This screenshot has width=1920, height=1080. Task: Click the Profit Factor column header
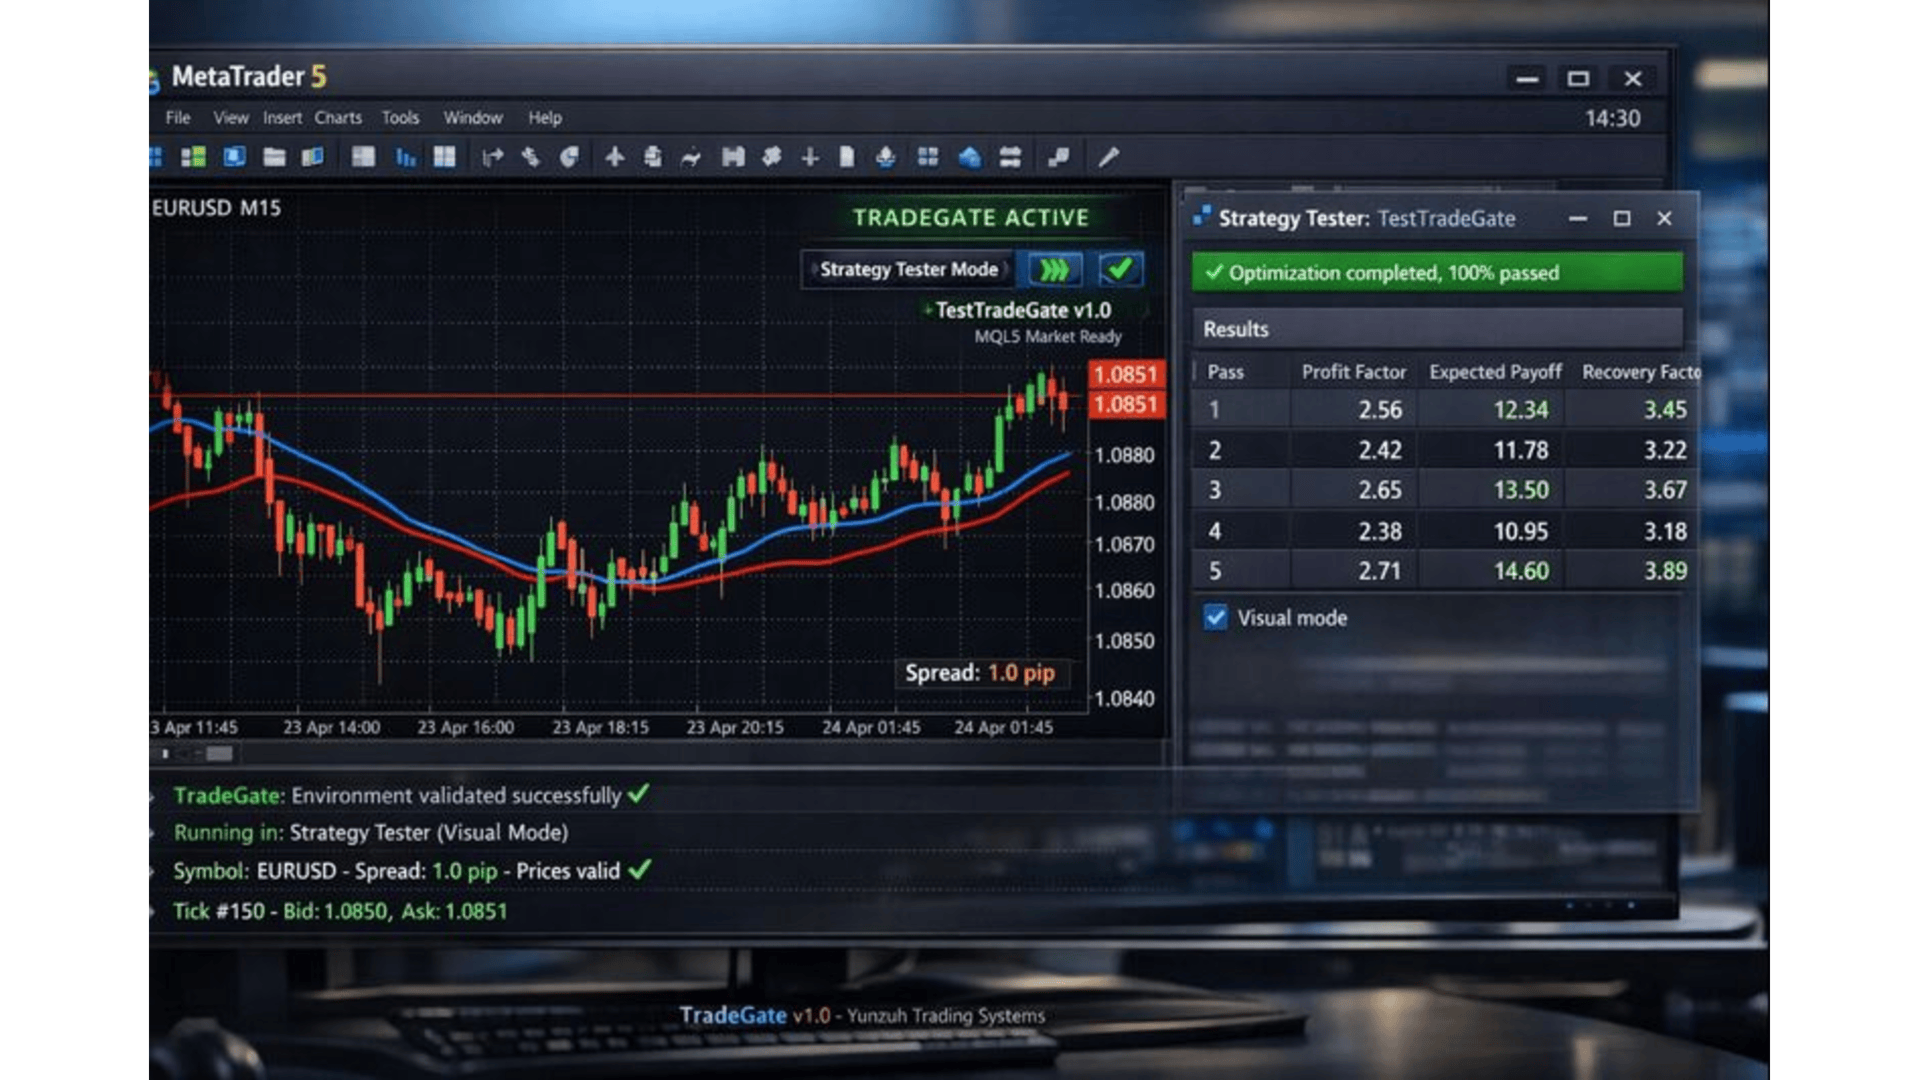pyautogui.click(x=1353, y=372)
